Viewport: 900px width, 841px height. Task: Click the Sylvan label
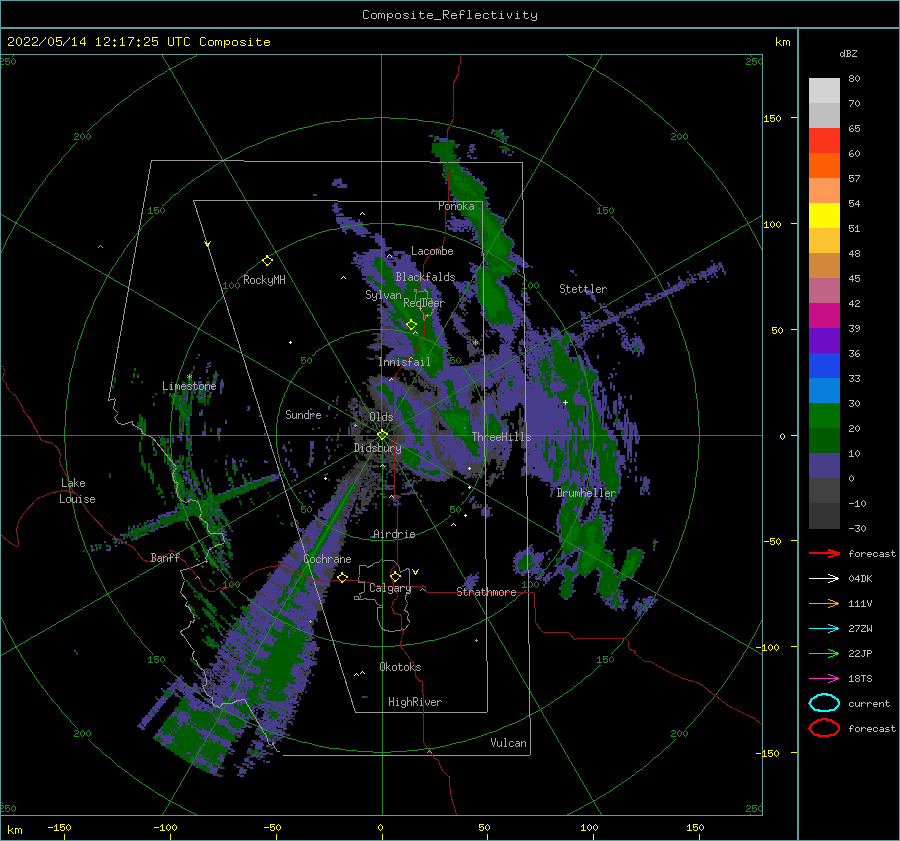(383, 295)
